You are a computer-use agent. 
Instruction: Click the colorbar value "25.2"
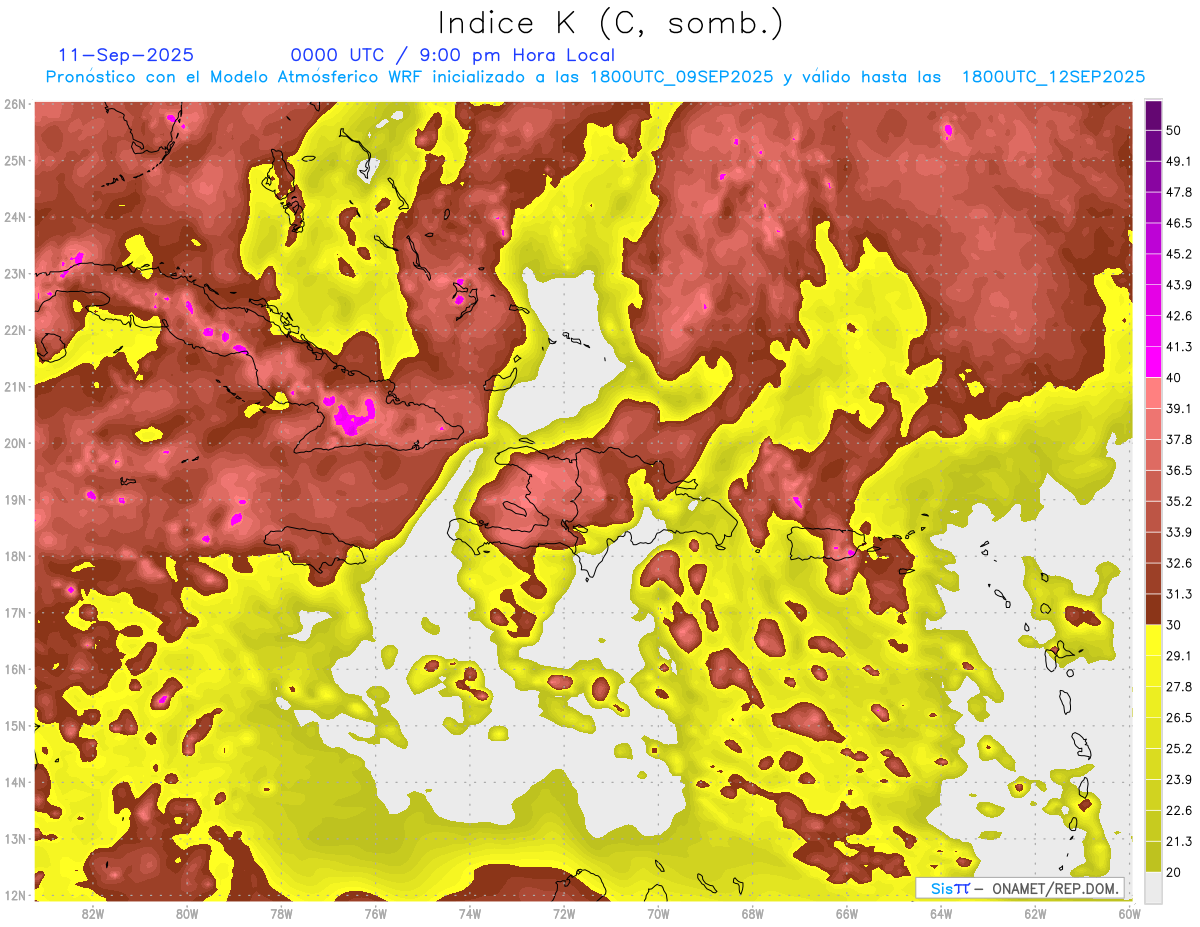pos(1178,748)
